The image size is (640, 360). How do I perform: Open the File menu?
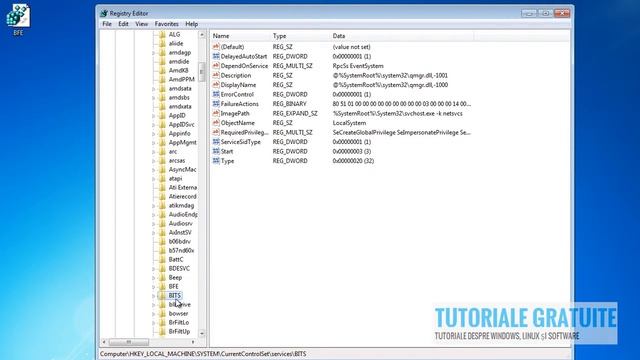tap(107, 24)
